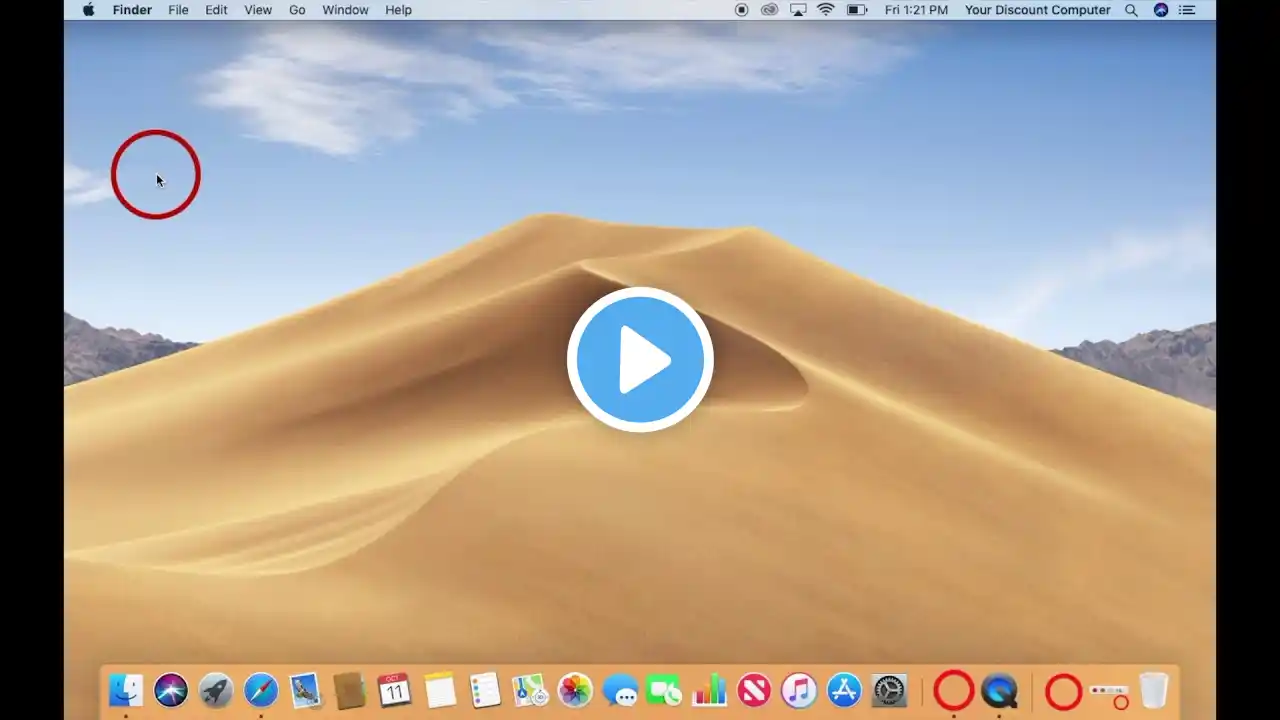Open the Window menu
Viewport: 1280px width, 720px height.
click(x=345, y=10)
